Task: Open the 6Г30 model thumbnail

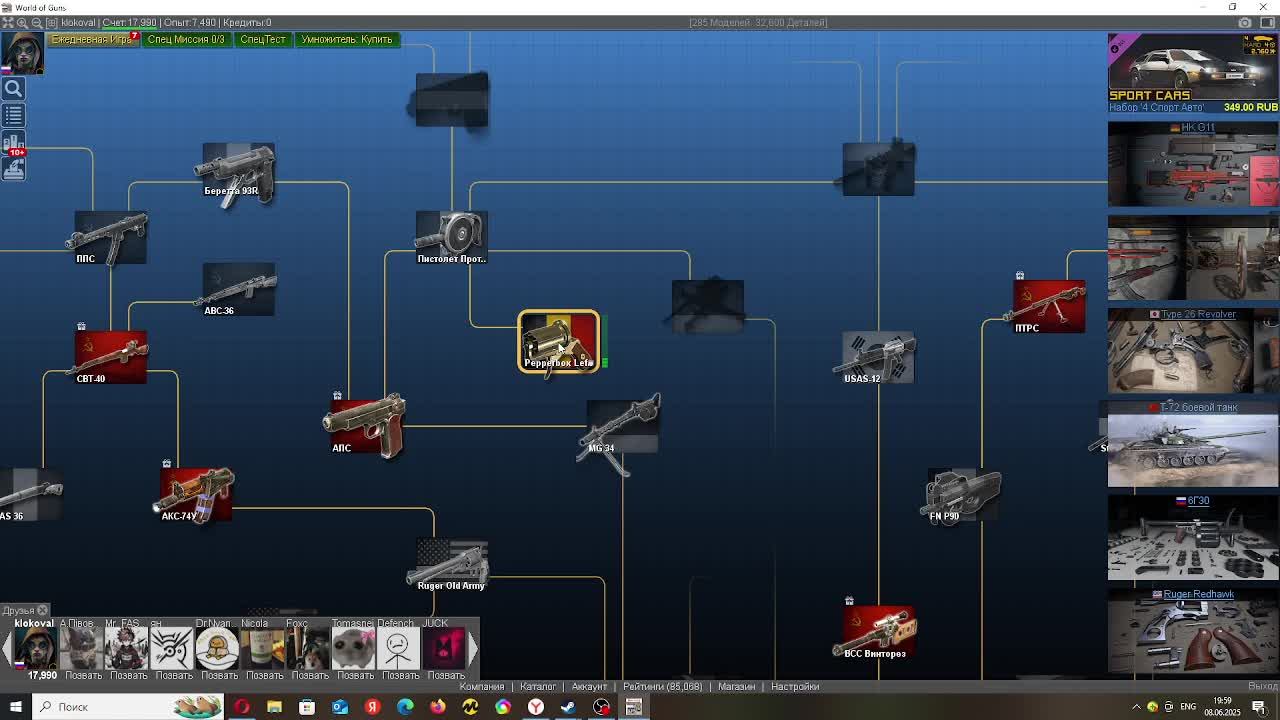Action: (x=1193, y=538)
